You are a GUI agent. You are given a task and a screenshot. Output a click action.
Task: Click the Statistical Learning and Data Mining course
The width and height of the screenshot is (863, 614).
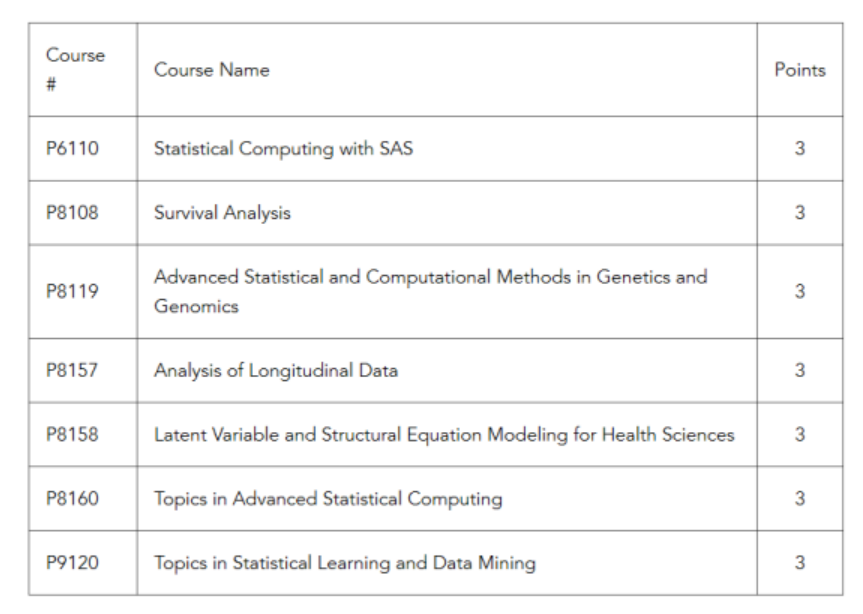[x=344, y=562]
